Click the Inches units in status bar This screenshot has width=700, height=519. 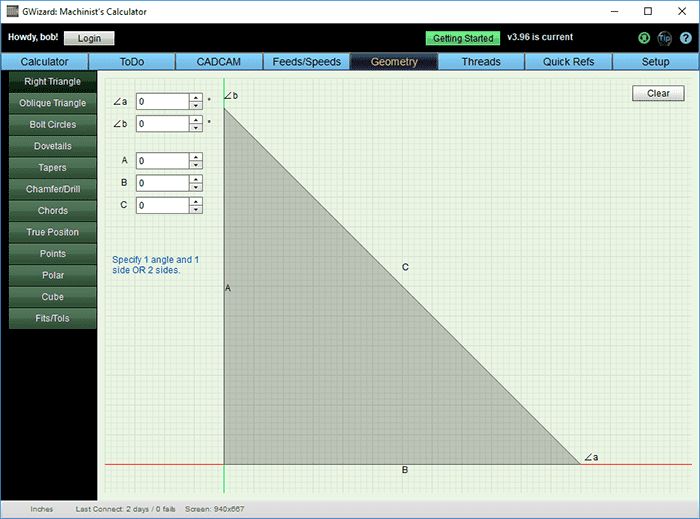pos(42,509)
